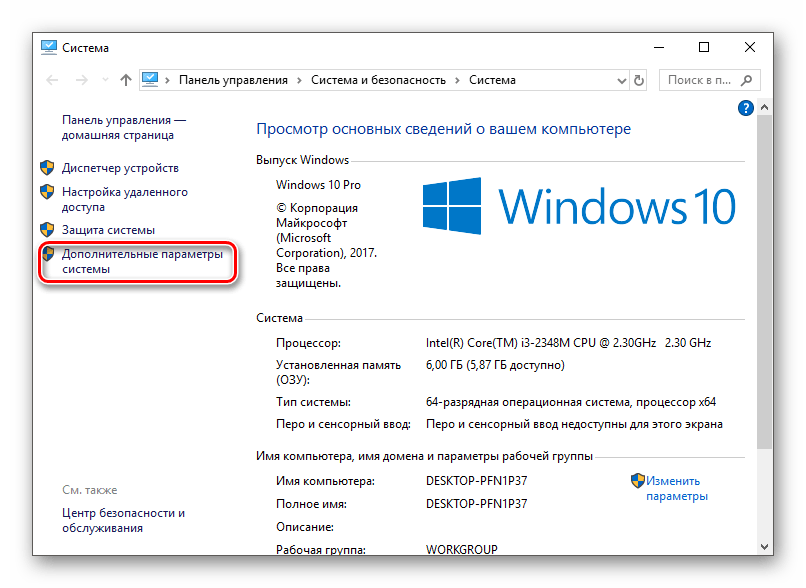This screenshot has height=588, width=806.
Task: Click 'Изменить параметры' link
Action: (x=677, y=489)
